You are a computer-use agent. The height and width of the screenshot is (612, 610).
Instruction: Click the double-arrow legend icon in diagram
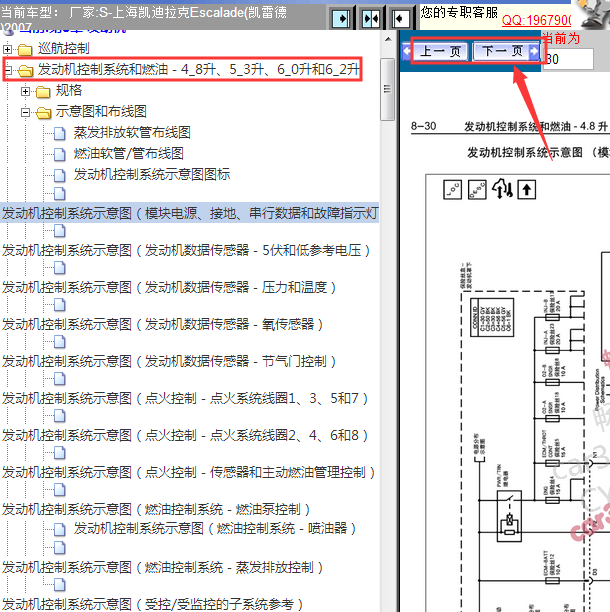(x=502, y=189)
